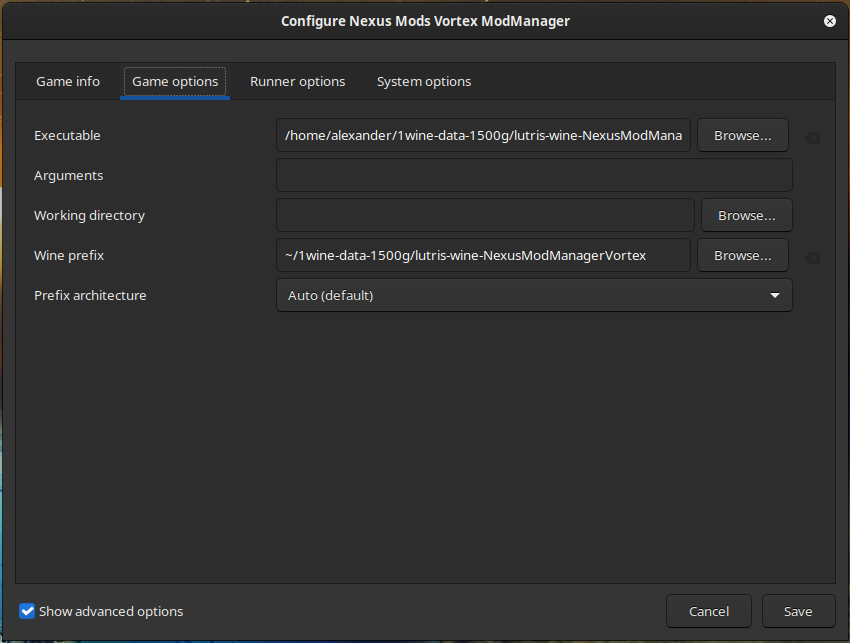Image resolution: width=850 pixels, height=643 pixels.
Task: Open the Runner options tab
Action: tap(297, 81)
